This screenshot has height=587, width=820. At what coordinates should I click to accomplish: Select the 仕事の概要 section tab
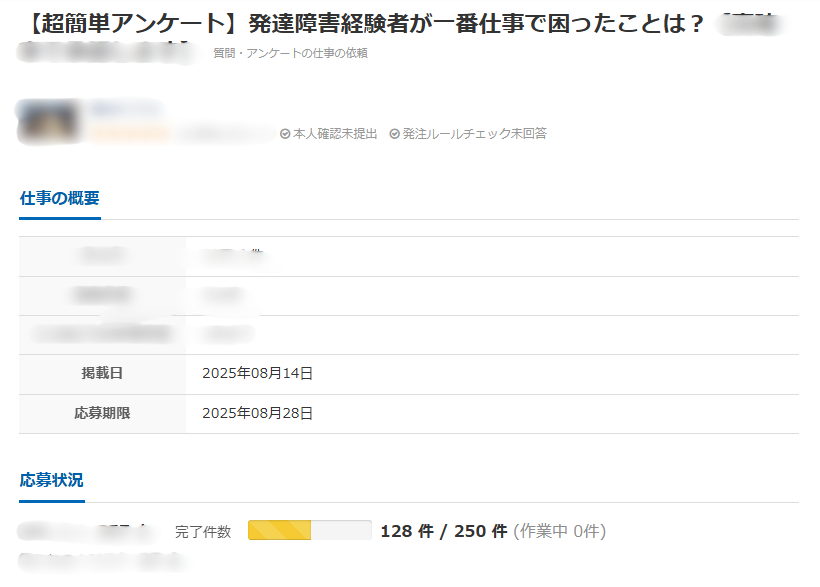(x=60, y=198)
